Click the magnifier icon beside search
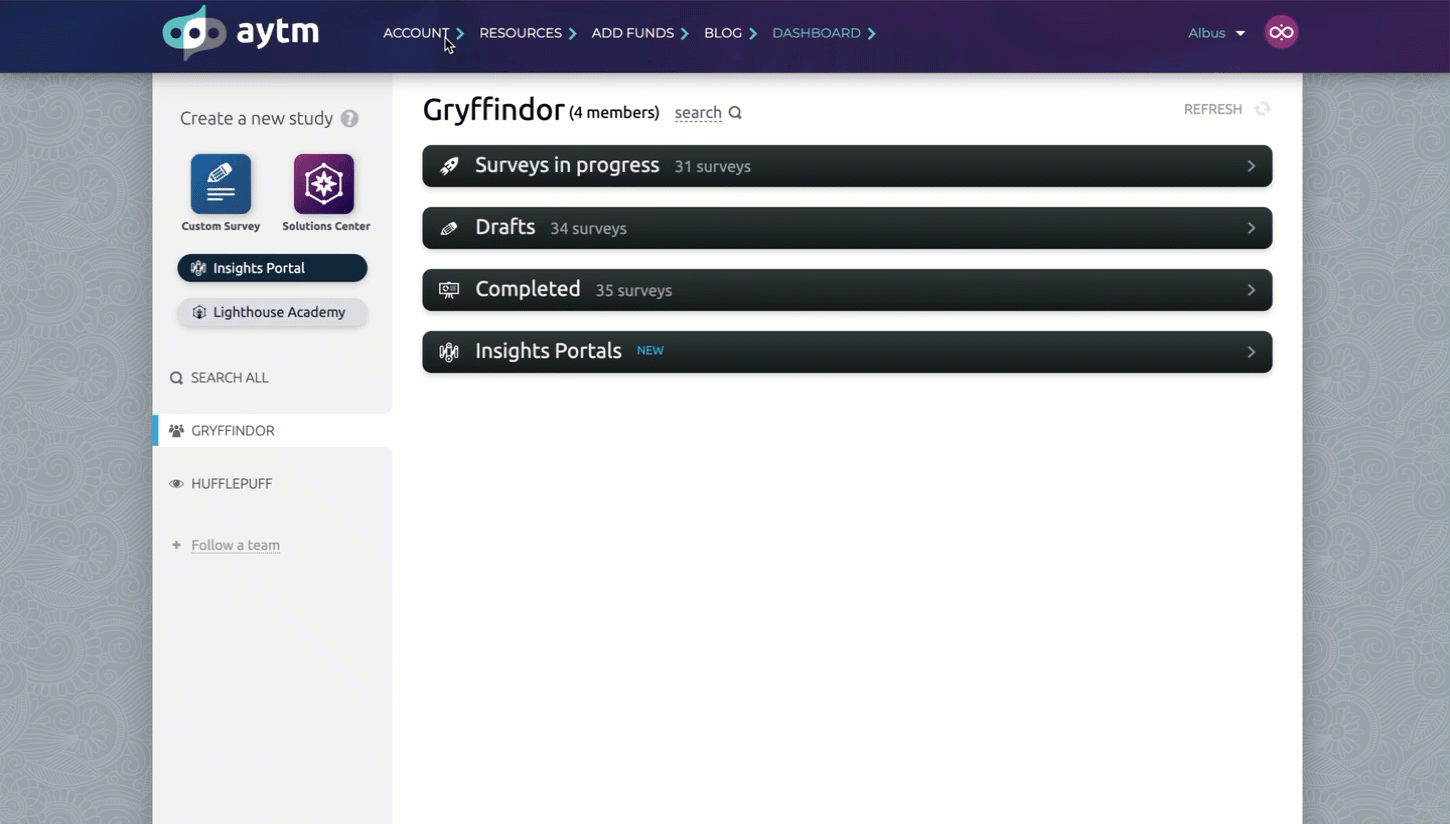1450x824 pixels. pyautogui.click(x=735, y=113)
